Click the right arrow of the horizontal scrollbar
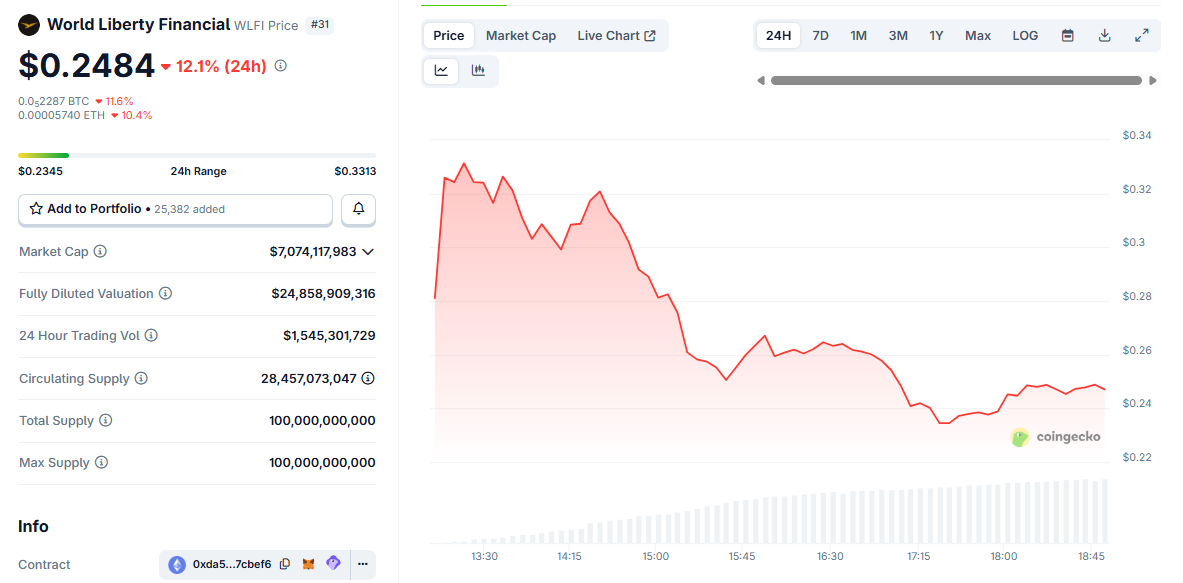The width and height of the screenshot is (1183, 583). pyautogui.click(x=1153, y=80)
